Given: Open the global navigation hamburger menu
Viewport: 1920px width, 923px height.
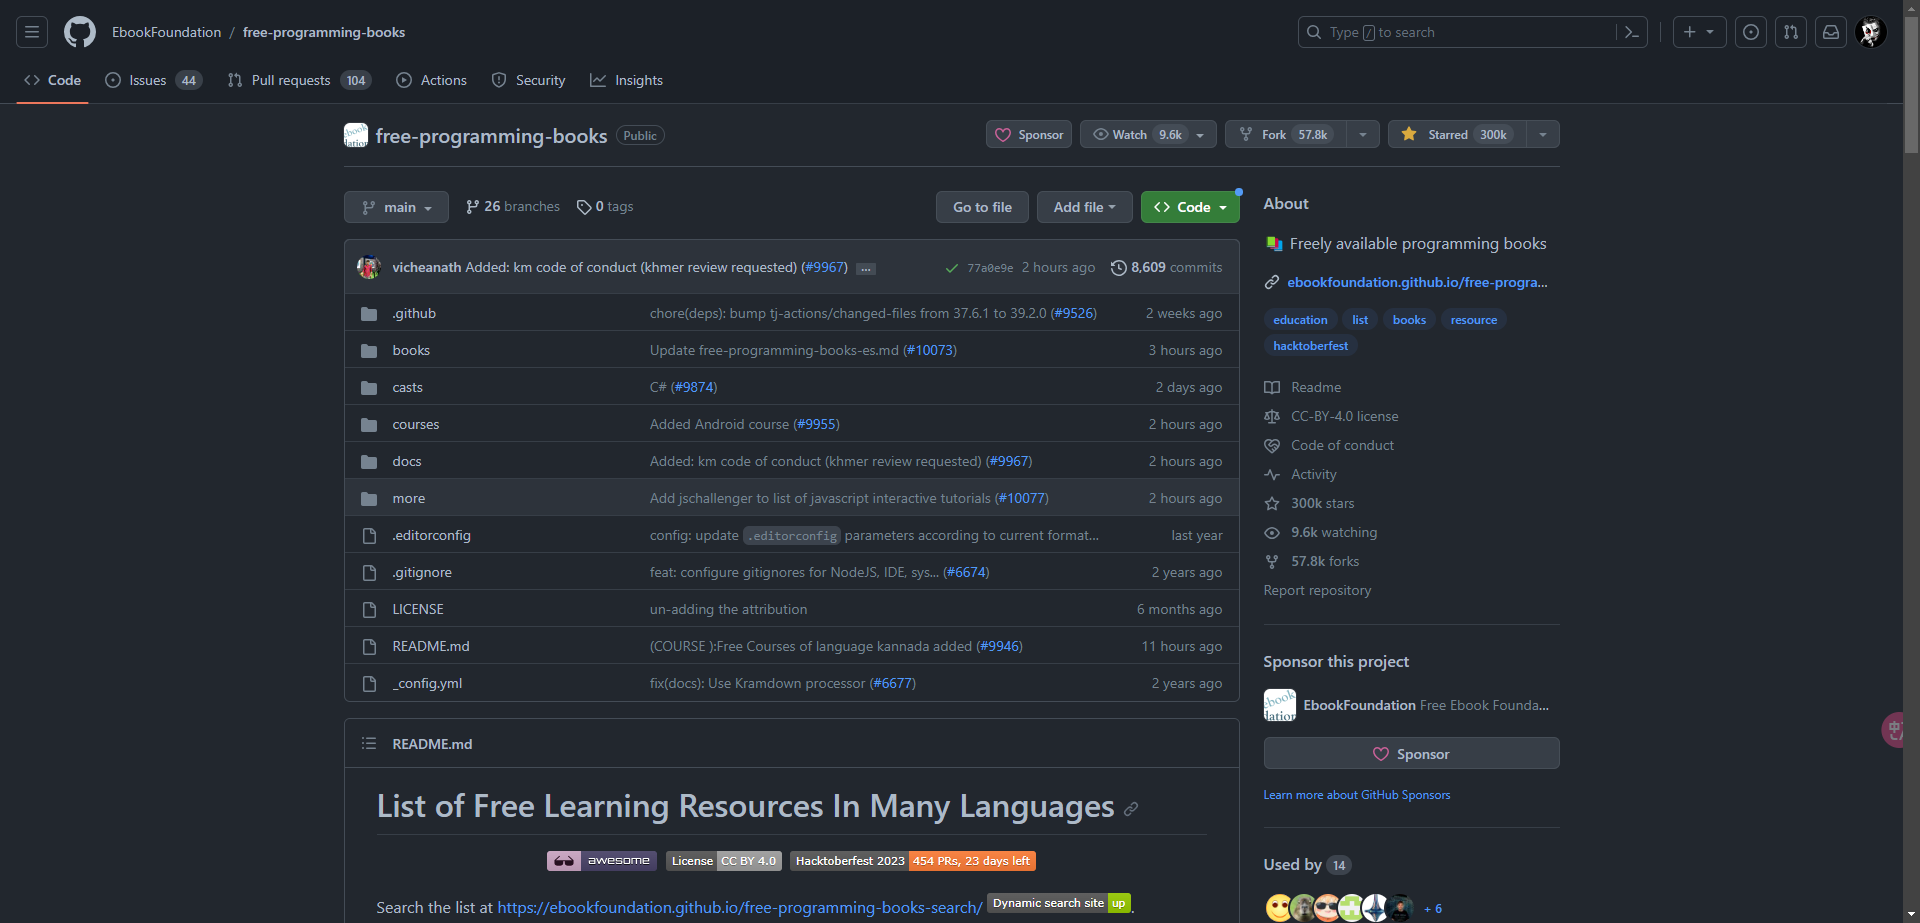Looking at the screenshot, I should pos(31,31).
